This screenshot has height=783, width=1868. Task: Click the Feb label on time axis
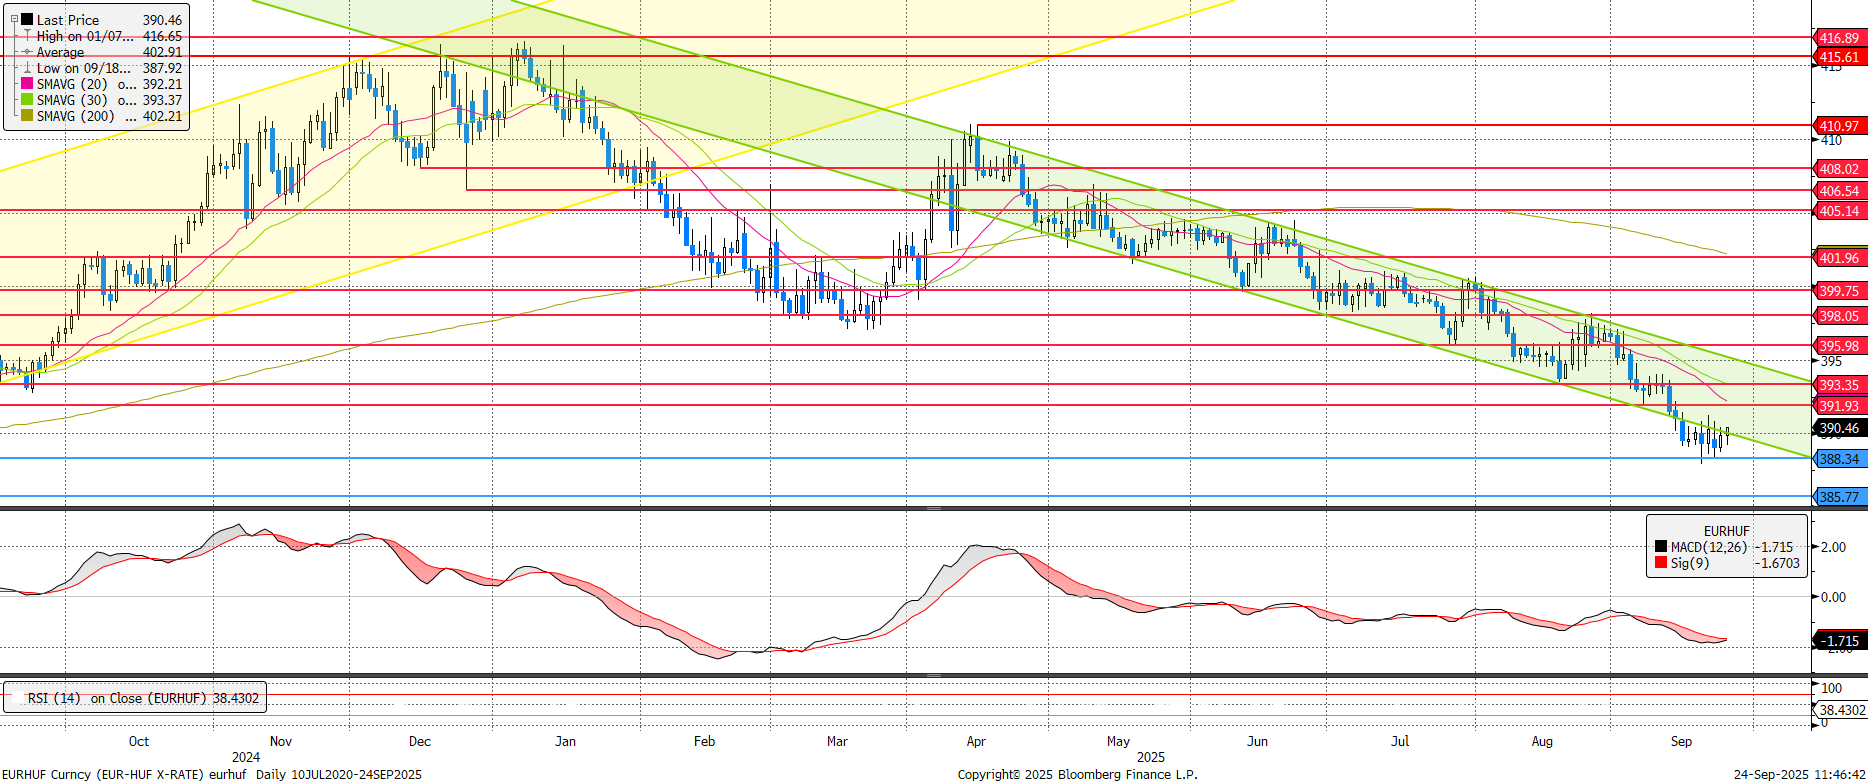pyautogui.click(x=704, y=741)
